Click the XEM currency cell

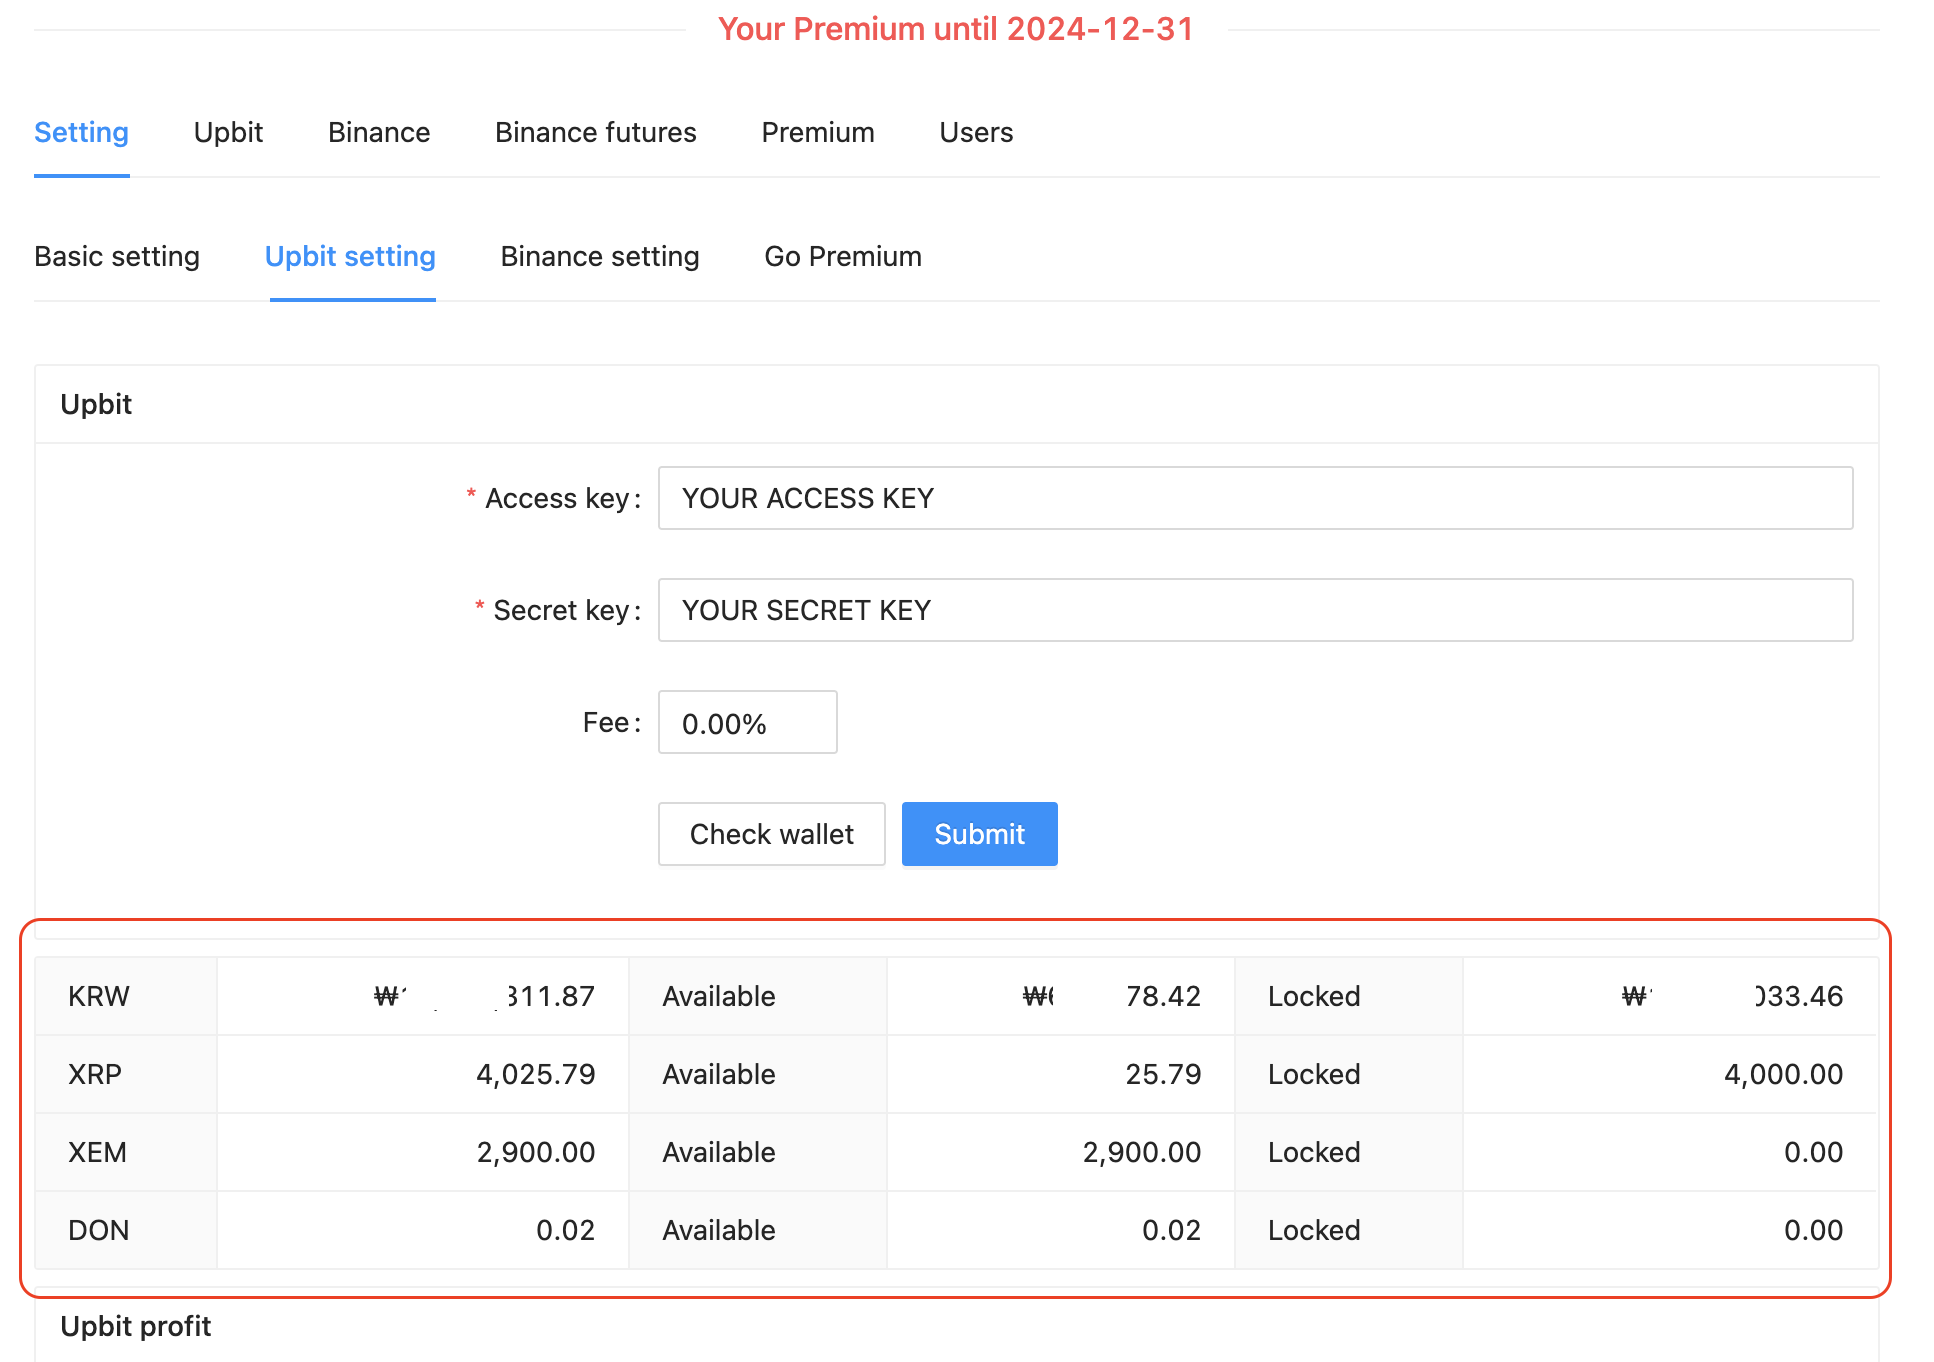pos(97,1152)
